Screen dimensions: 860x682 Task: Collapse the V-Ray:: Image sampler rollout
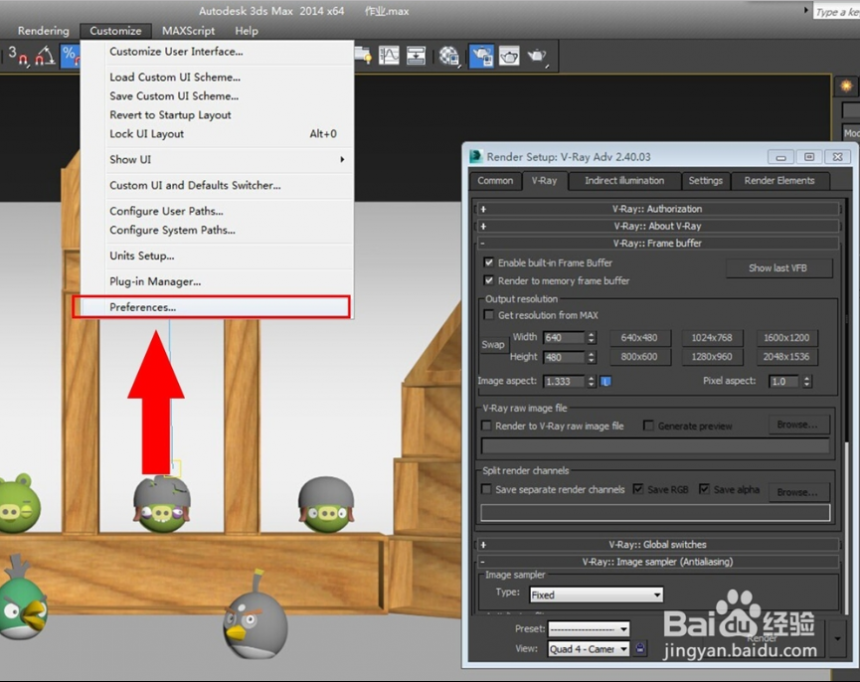click(657, 562)
